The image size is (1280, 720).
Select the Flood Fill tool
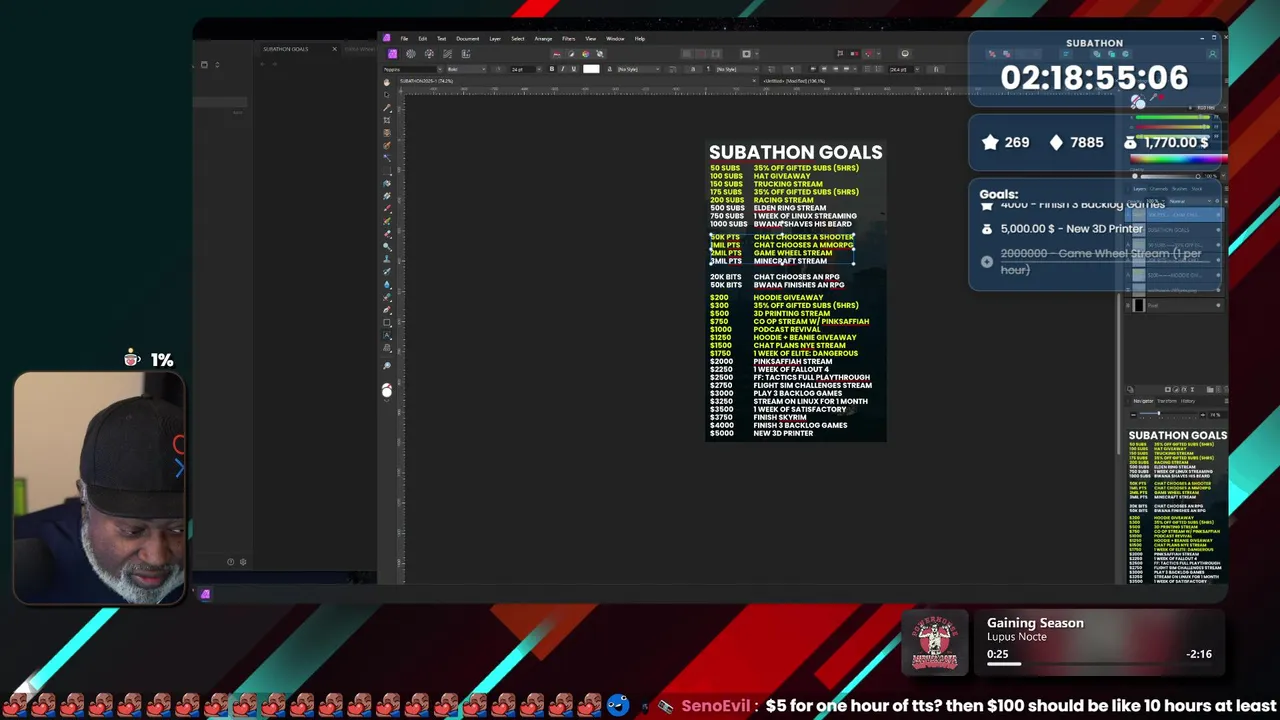[x=387, y=183]
